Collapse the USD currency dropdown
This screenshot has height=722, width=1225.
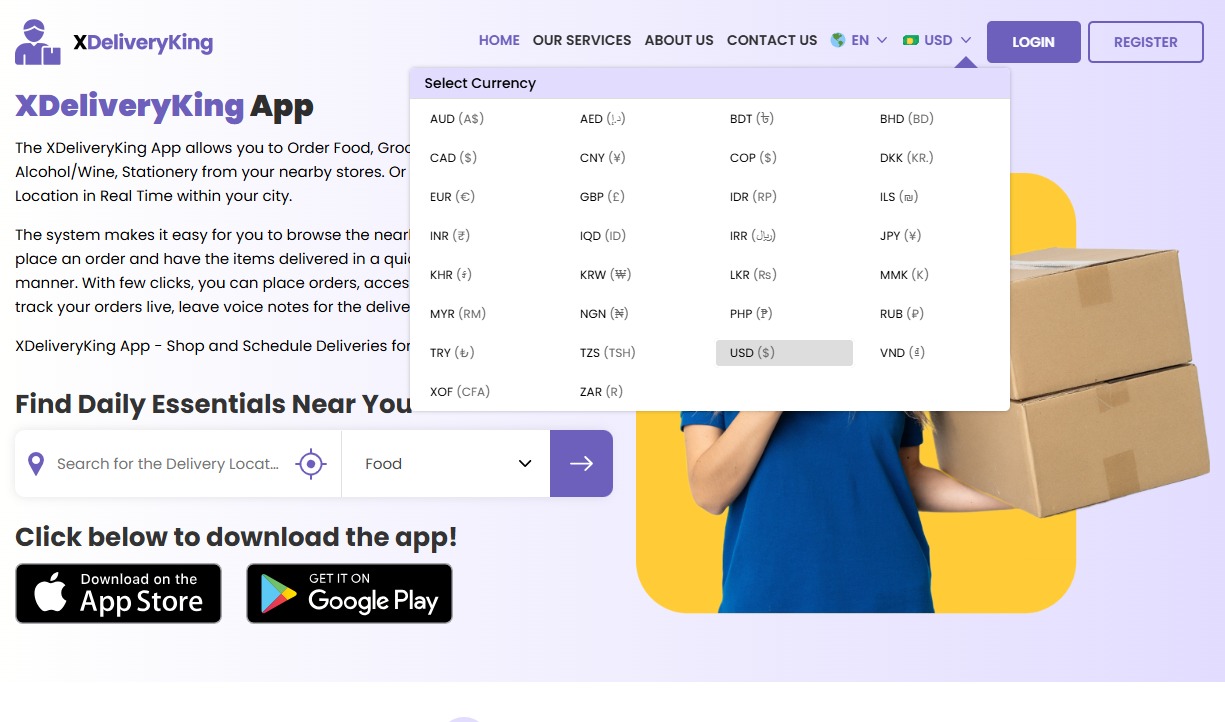coord(938,41)
